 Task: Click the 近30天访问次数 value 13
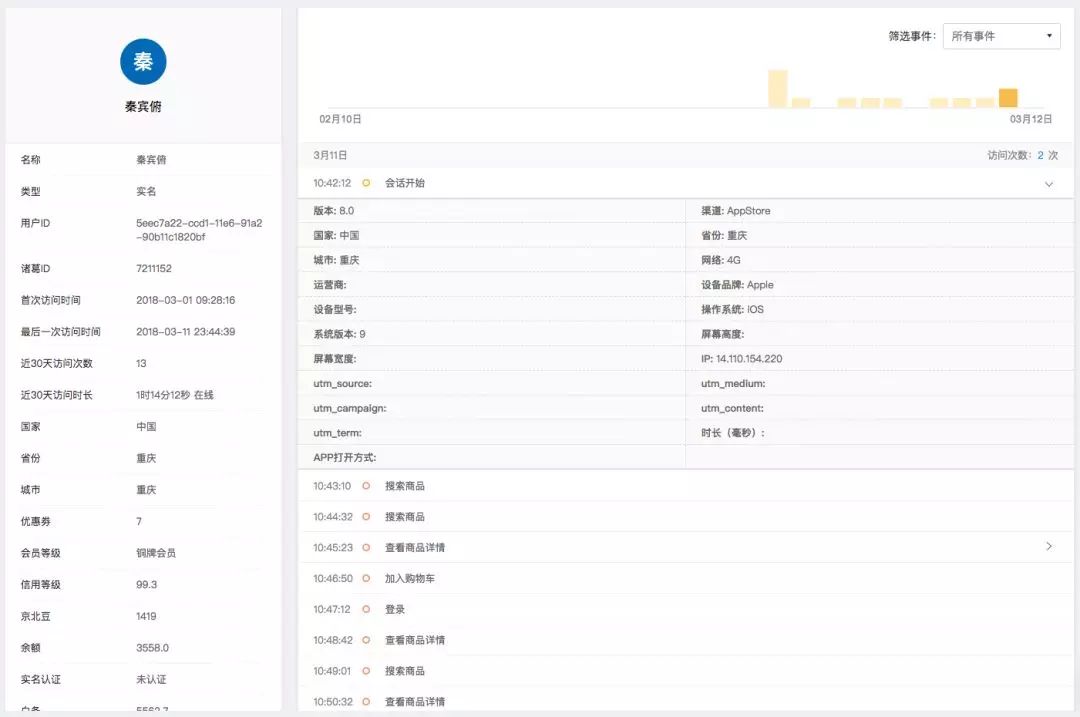141,364
